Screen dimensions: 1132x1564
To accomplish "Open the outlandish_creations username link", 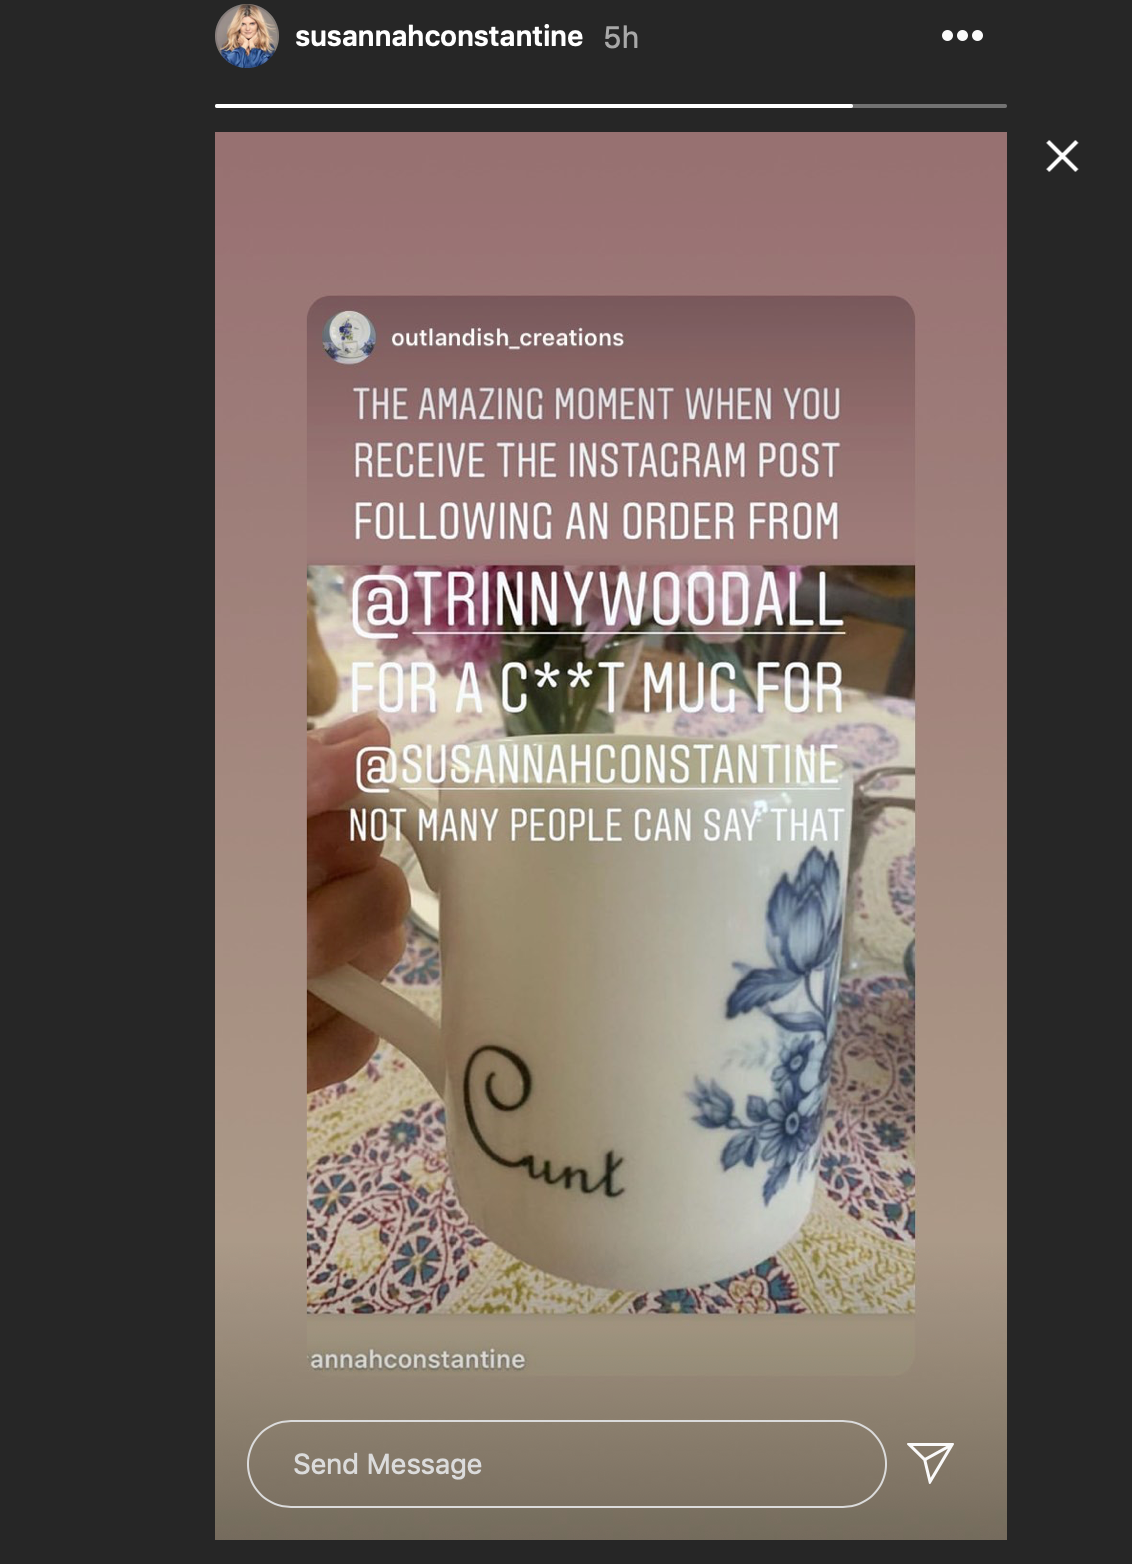I will point(507,338).
